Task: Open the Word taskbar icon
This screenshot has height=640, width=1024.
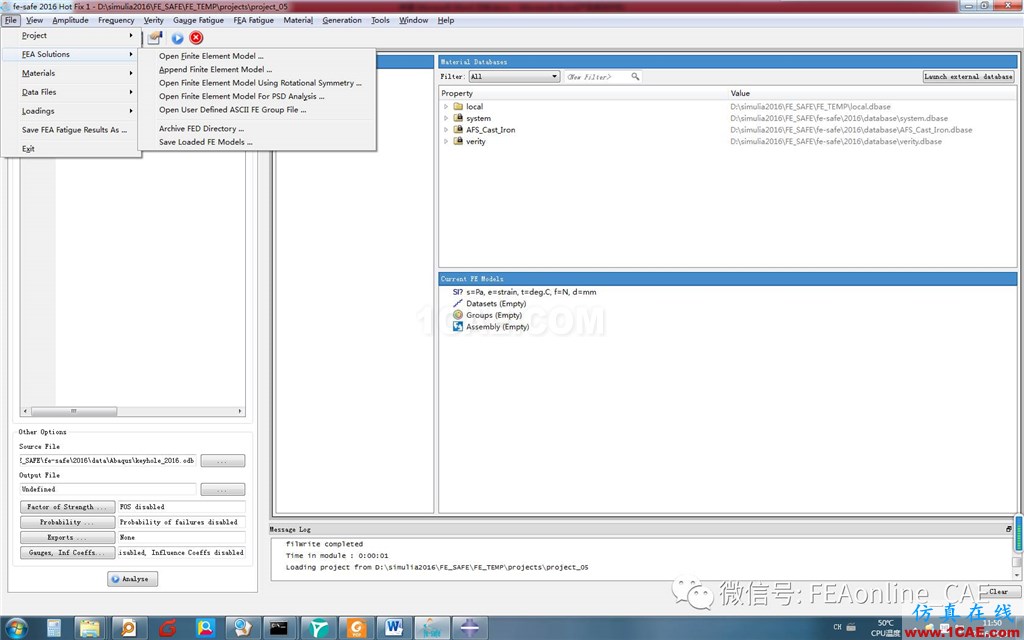Action: pos(394,628)
